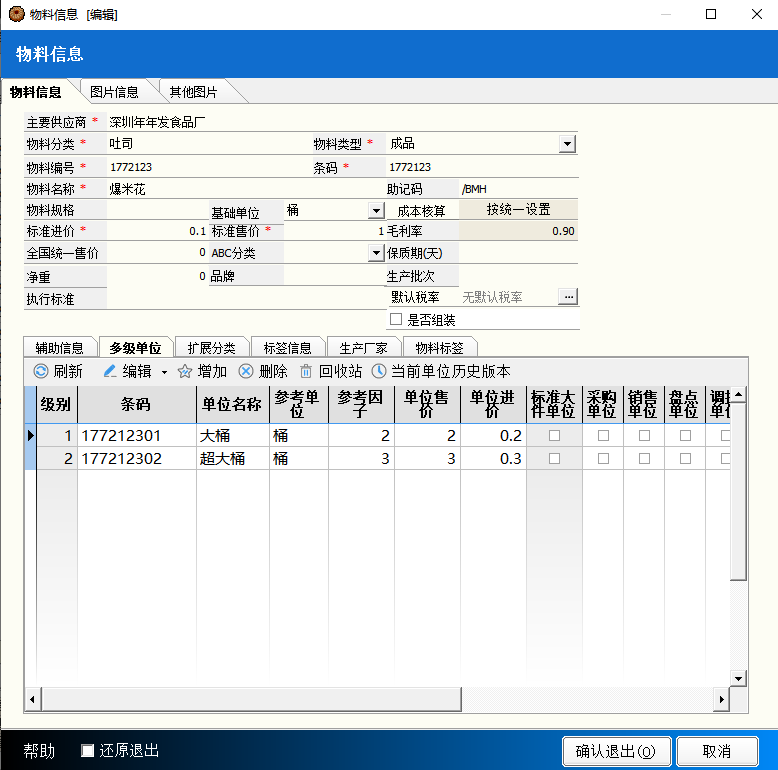Image resolution: width=778 pixels, height=770 pixels.
Task: Tick 盘点单位 checkbox for 大桶 row
Action: click(685, 436)
